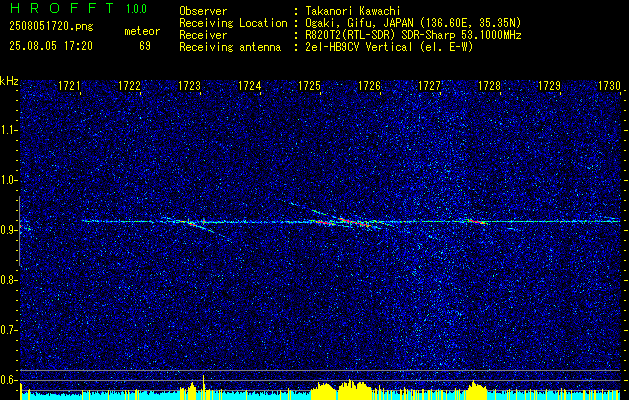This screenshot has height=400, width=629.
Task: Click the 1722 time marker
Action: click(x=129, y=85)
